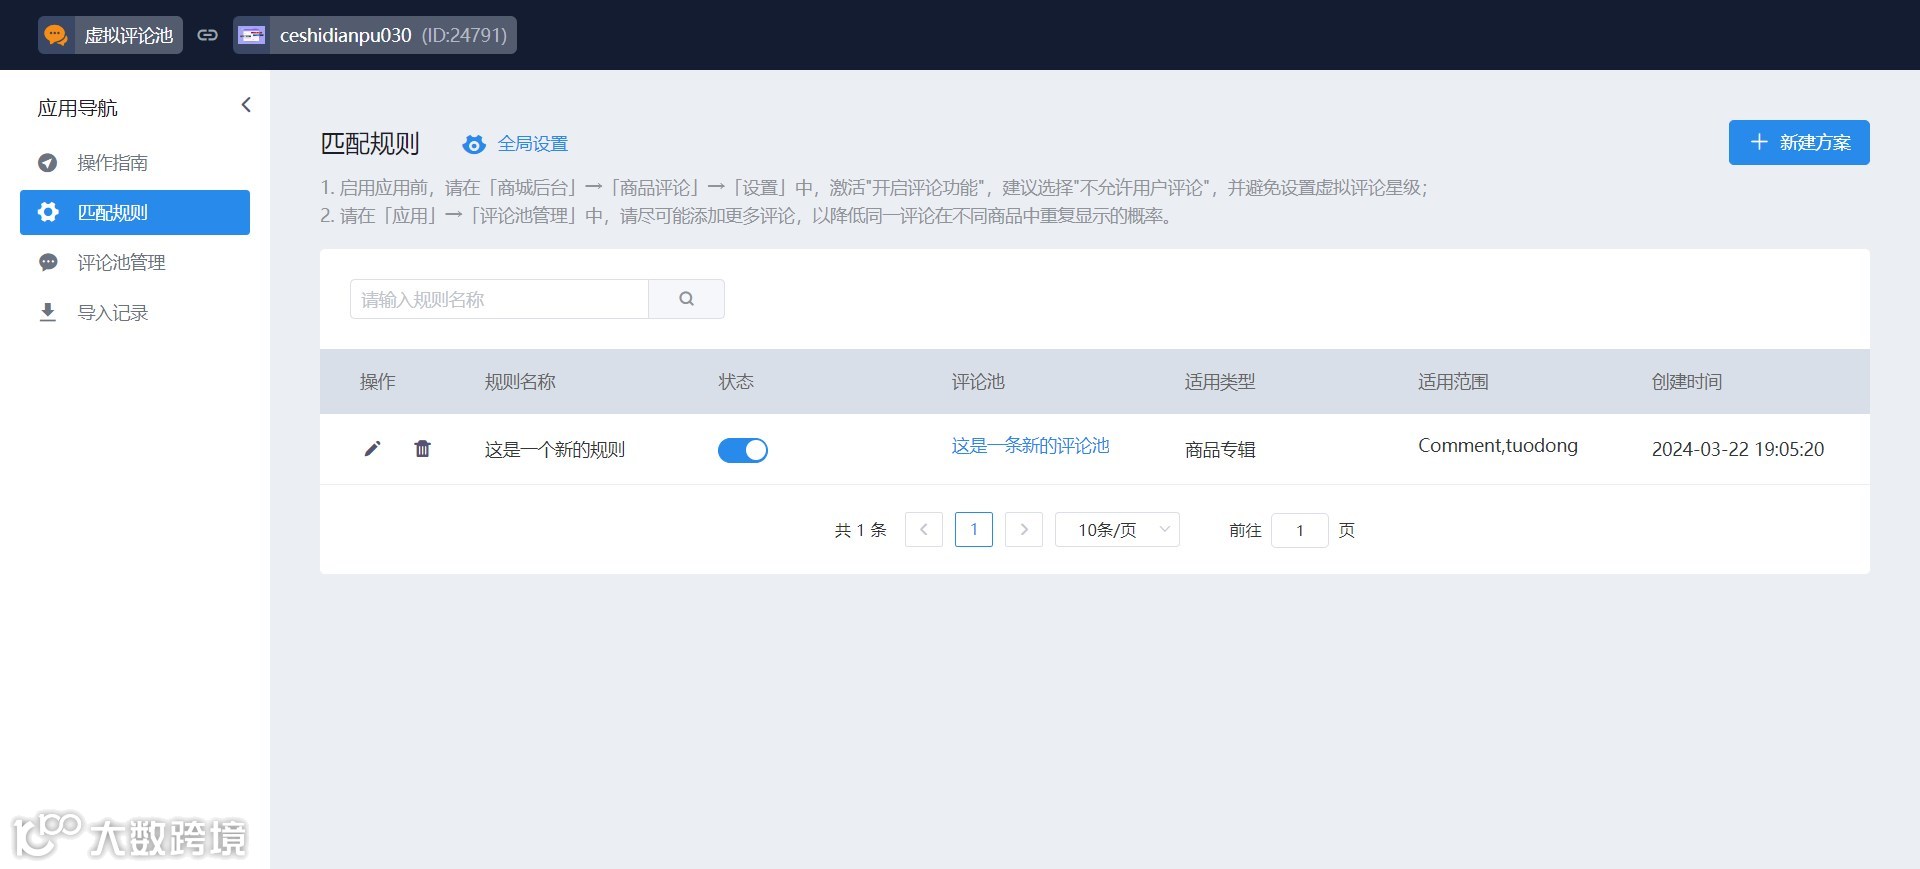Click the 共 1 条 total count text
The width and height of the screenshot is (1920, 869).
861,530
